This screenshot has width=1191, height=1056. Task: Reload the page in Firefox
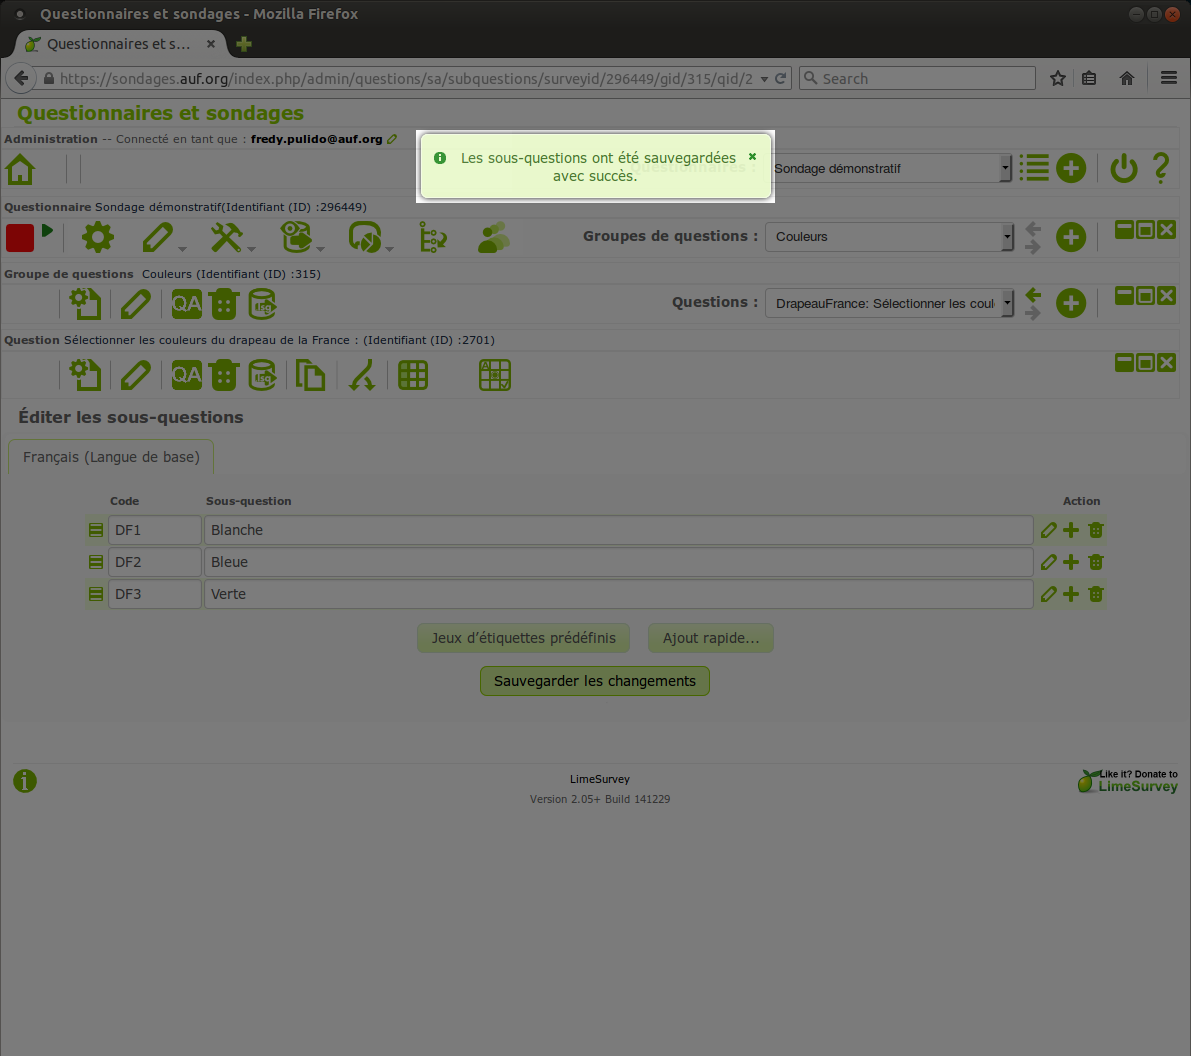(780, 79)
